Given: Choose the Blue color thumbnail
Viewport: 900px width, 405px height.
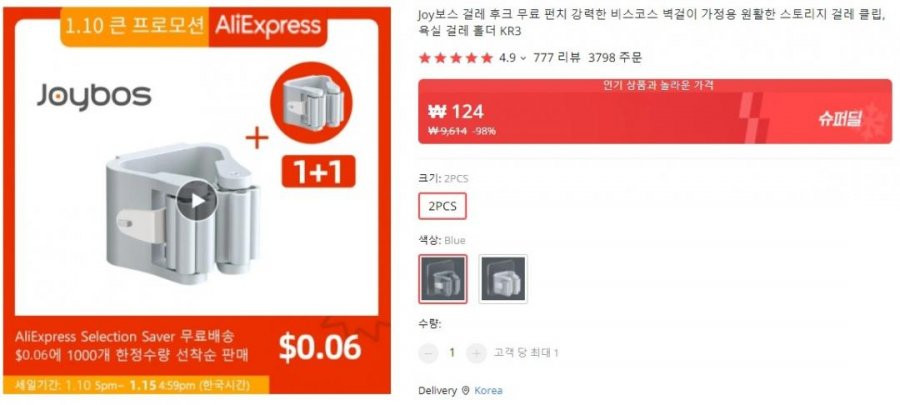Looking at the screenshot, I should click(x=443, y=279).
